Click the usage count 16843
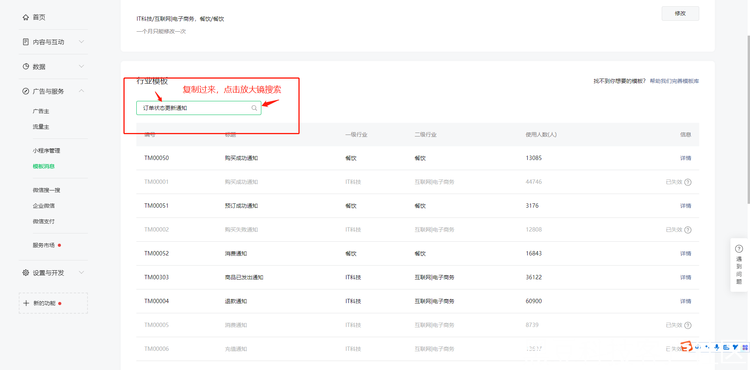The height and width of the screenshot is (370, 750). [x=534, y=254]
